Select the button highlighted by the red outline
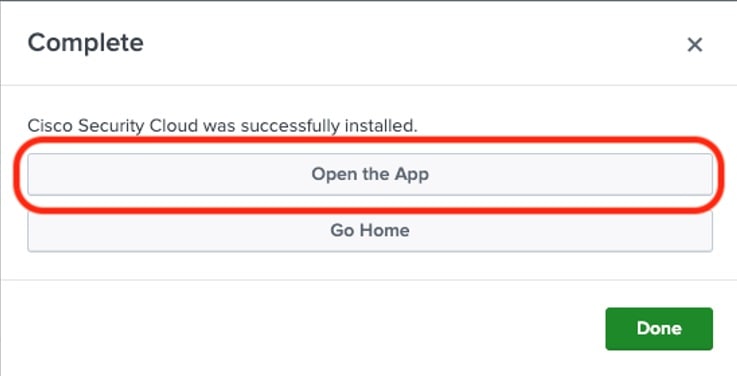Viewport: 737px width, 376px height. point(370,174)
